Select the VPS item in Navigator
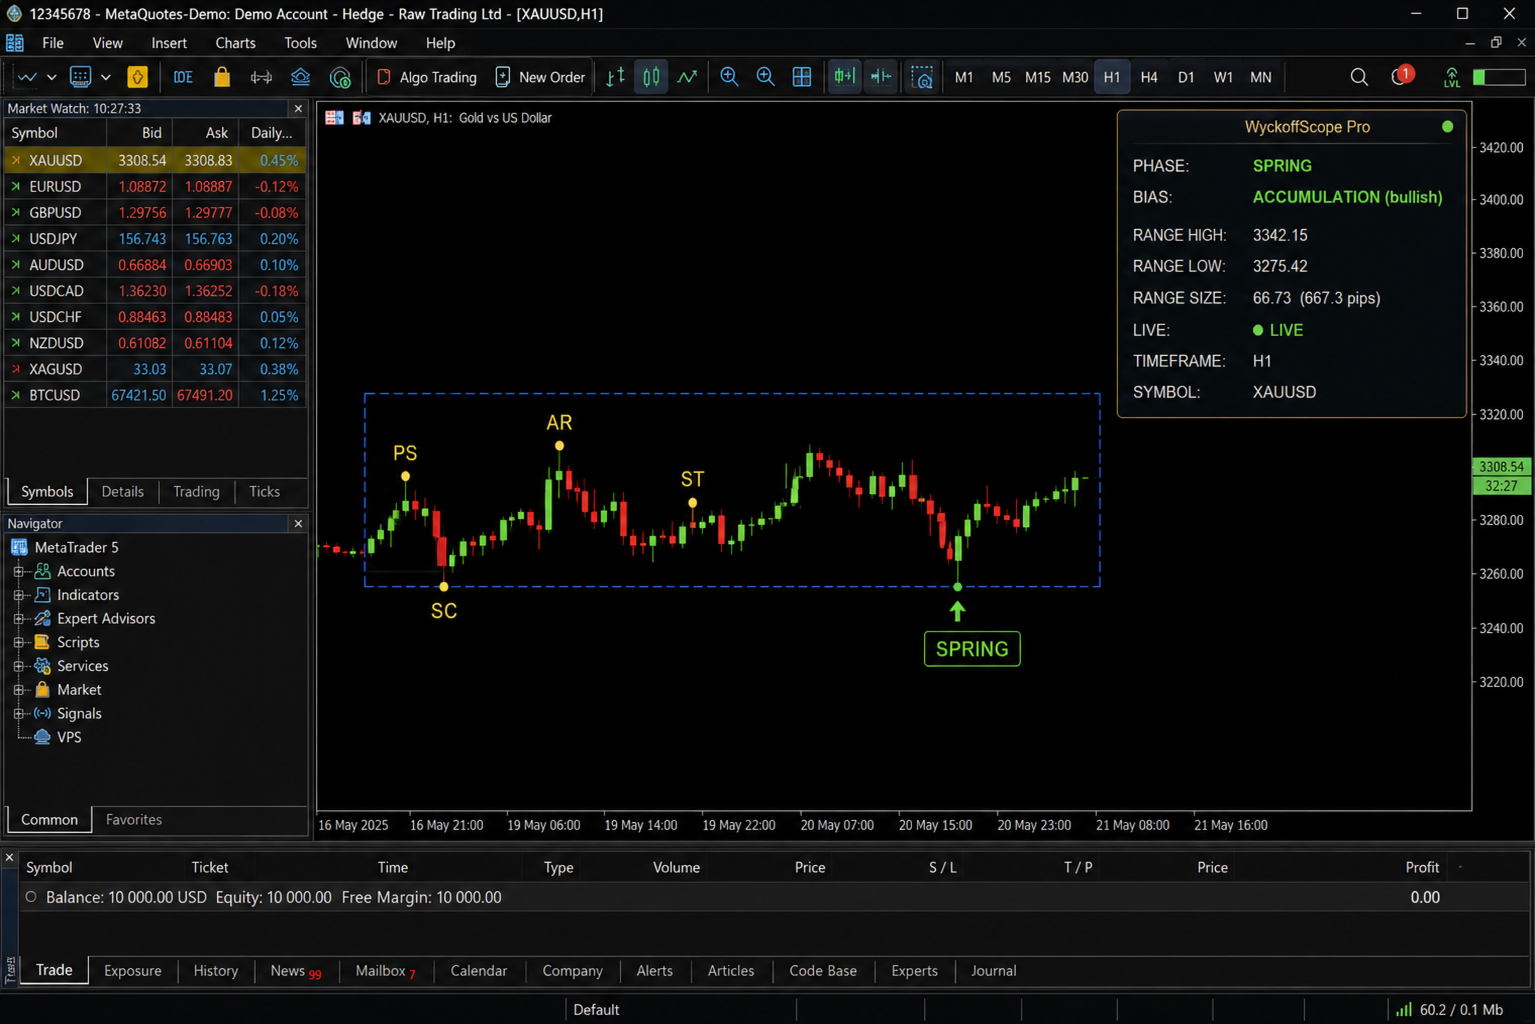The width and height of the screenshot is (1535, 1024). pos(58,737)
